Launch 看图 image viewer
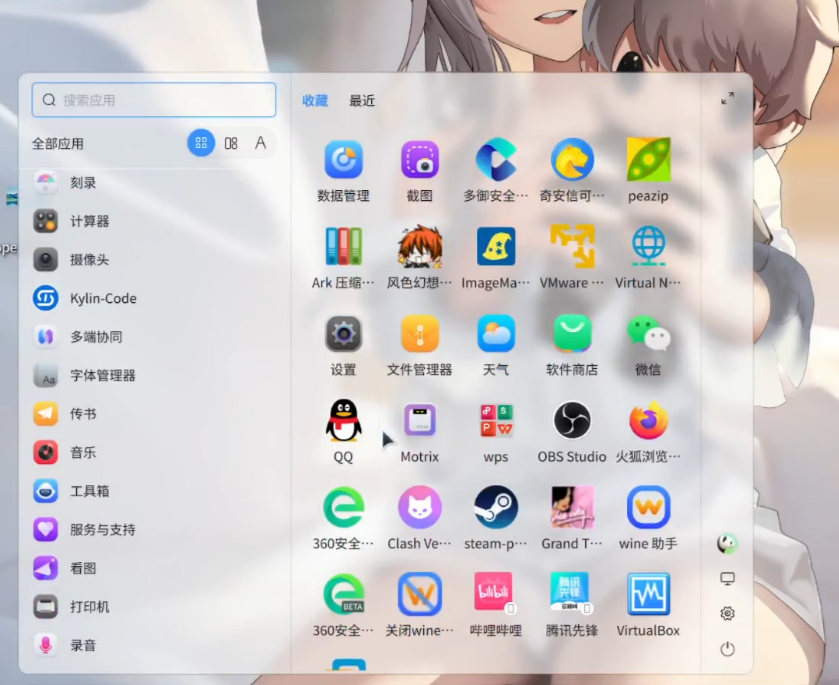This screenshot has height=685, width=839. tap(154, 568)
